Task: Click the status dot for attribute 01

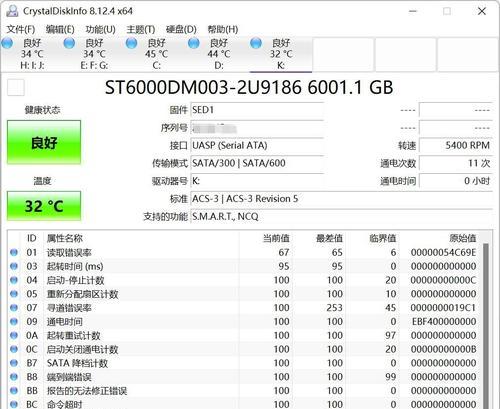Action: [x=14, y=252]
